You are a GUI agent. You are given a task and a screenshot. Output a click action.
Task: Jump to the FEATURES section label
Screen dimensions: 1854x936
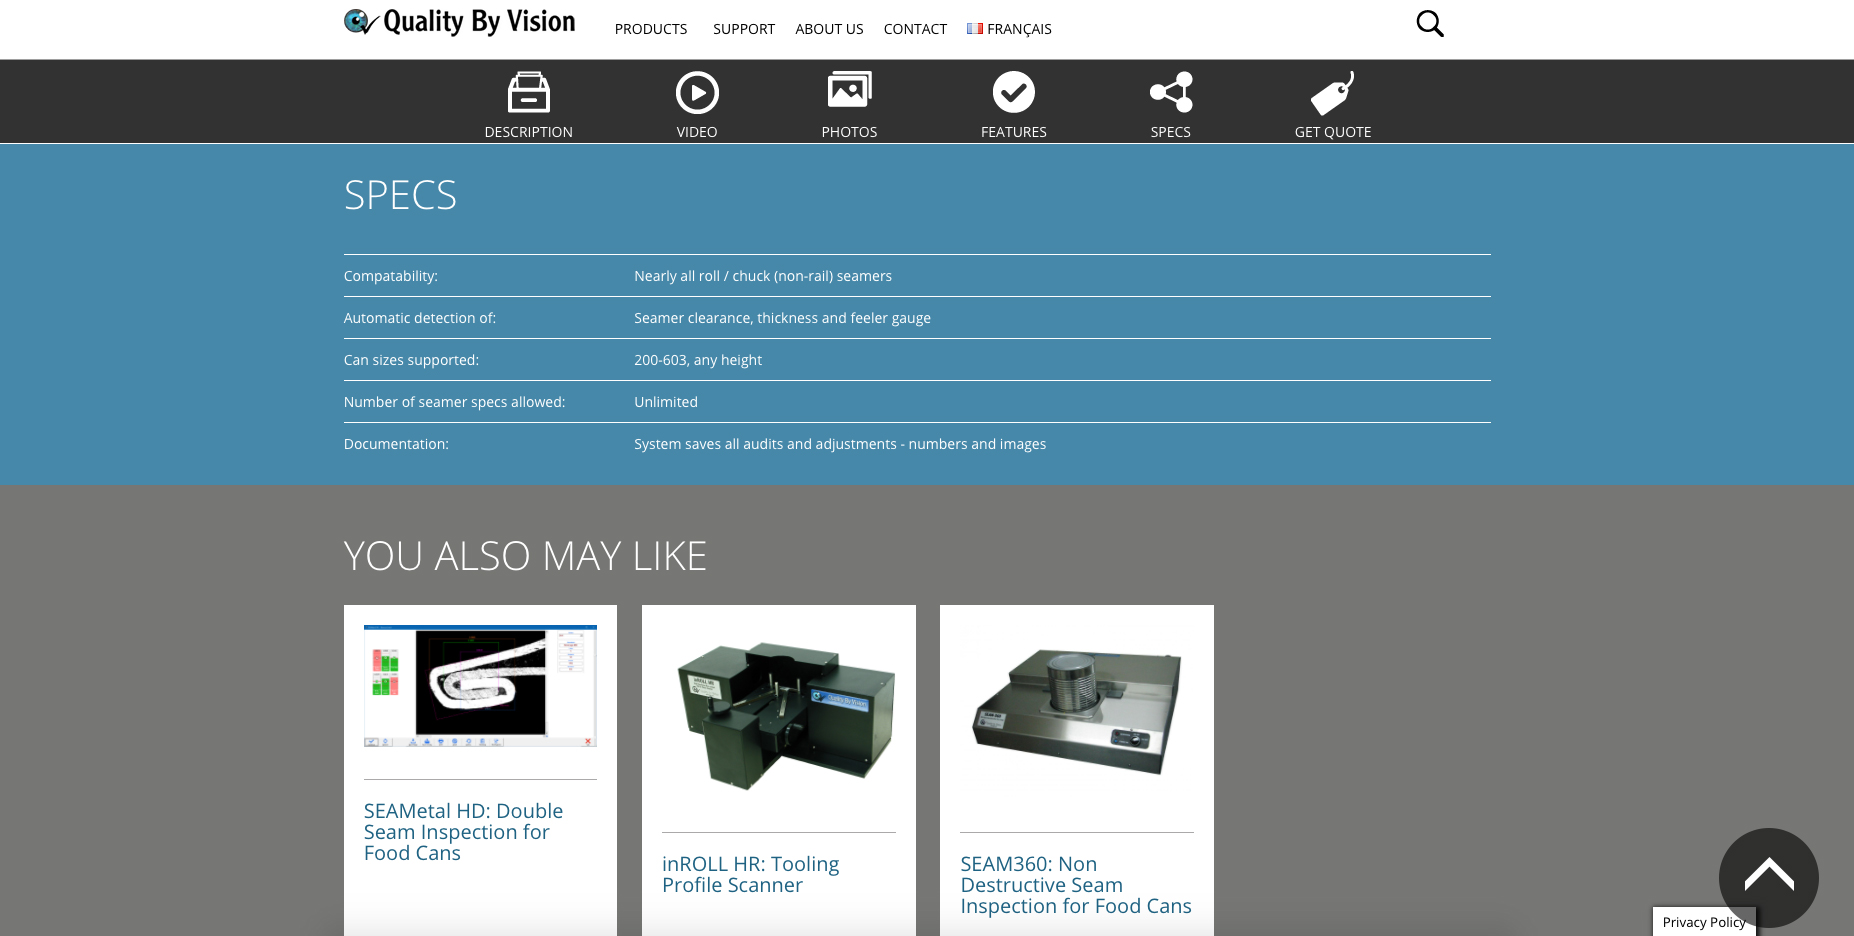(x=1013, y=132)
